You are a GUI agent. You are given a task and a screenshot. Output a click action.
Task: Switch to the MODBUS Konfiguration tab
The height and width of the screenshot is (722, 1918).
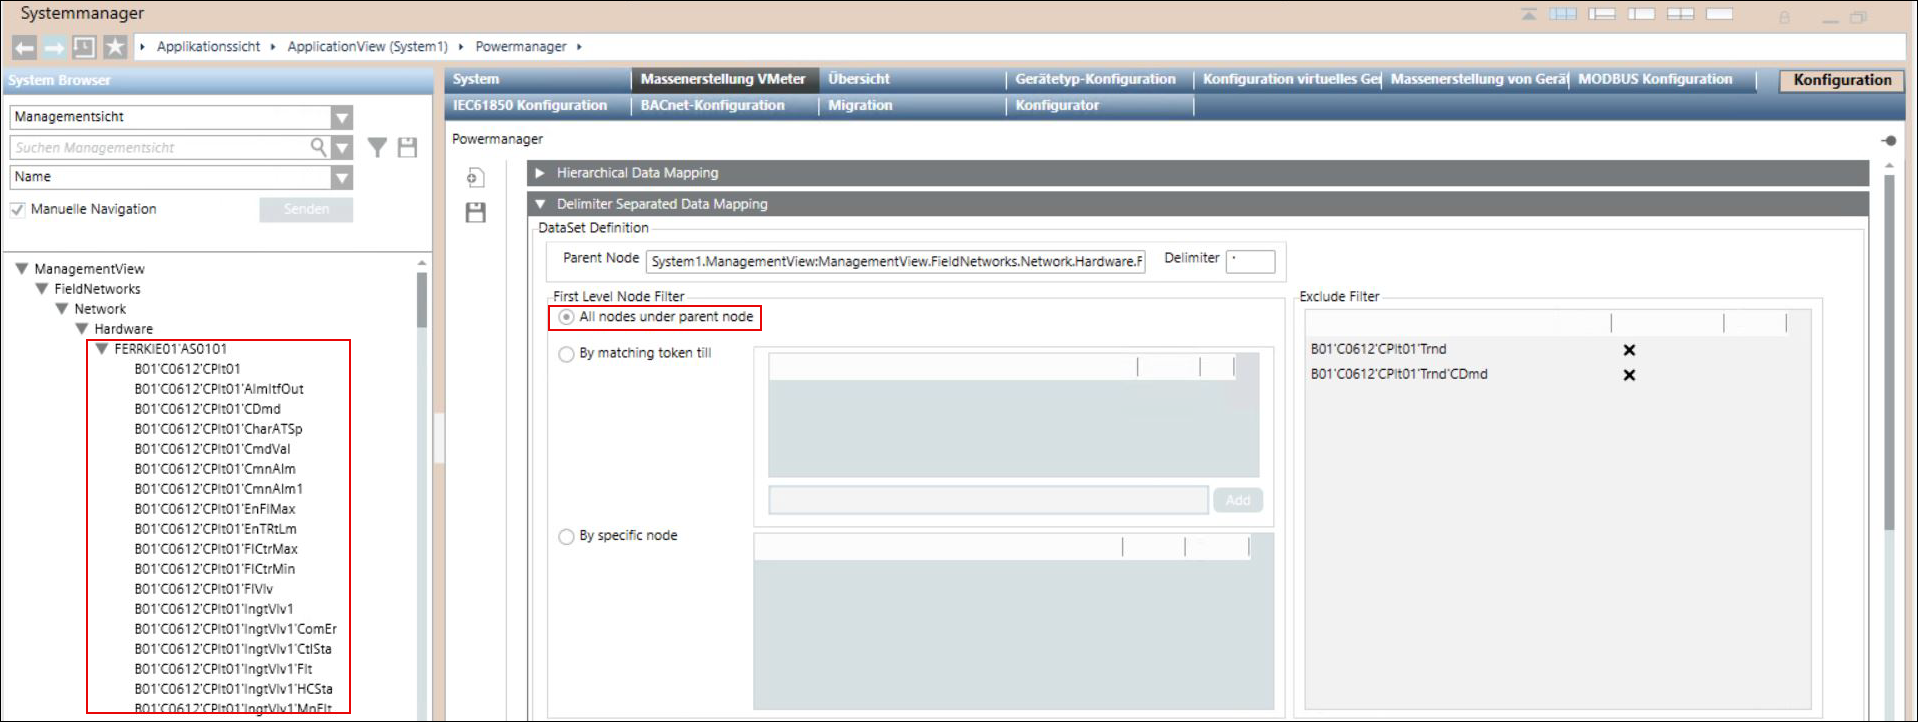pos(1654,79)
